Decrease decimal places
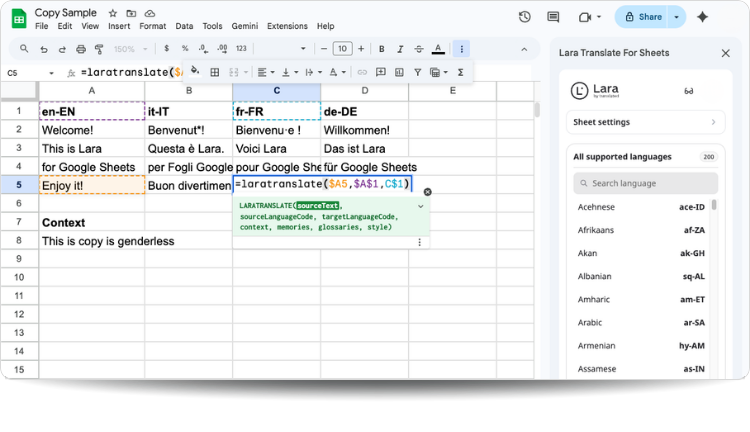 coord(203,48)
